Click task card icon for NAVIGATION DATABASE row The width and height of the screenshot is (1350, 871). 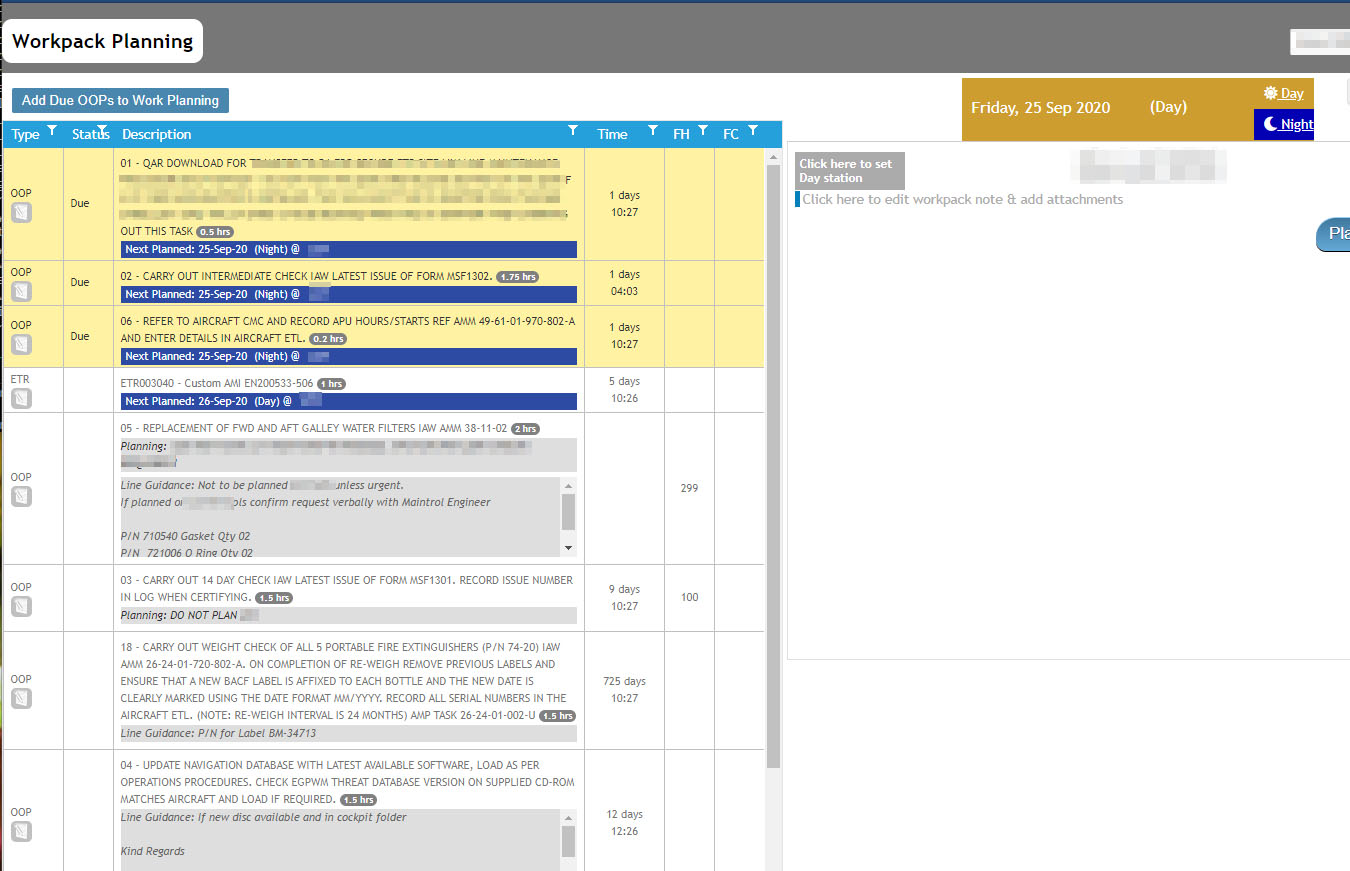point(21,831)
